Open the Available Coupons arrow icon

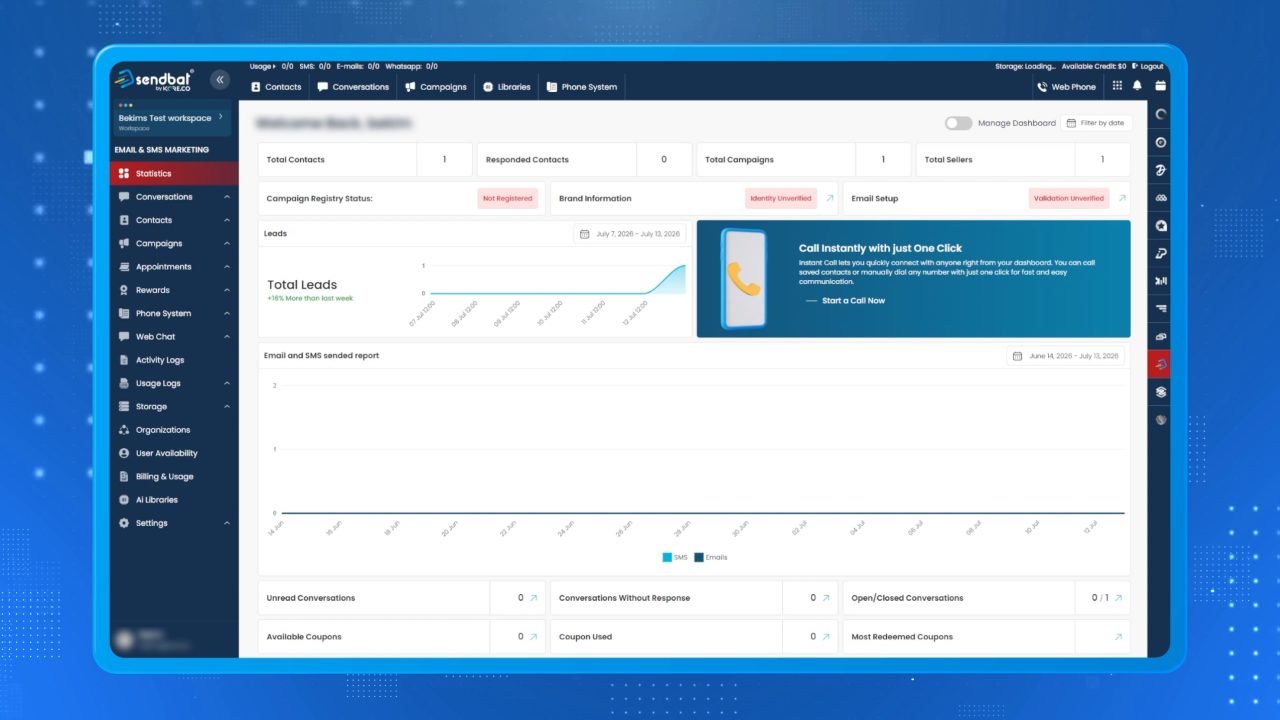[533, 636]
